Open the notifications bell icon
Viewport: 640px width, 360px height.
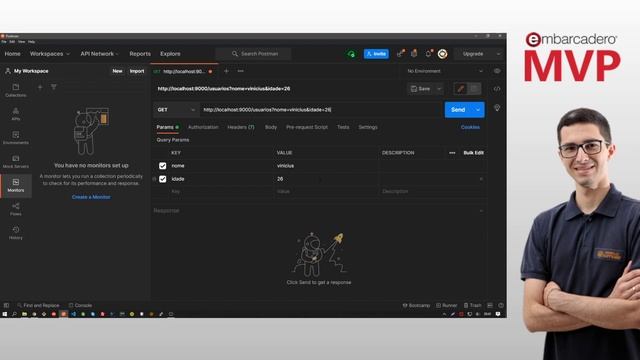[429, 53]
